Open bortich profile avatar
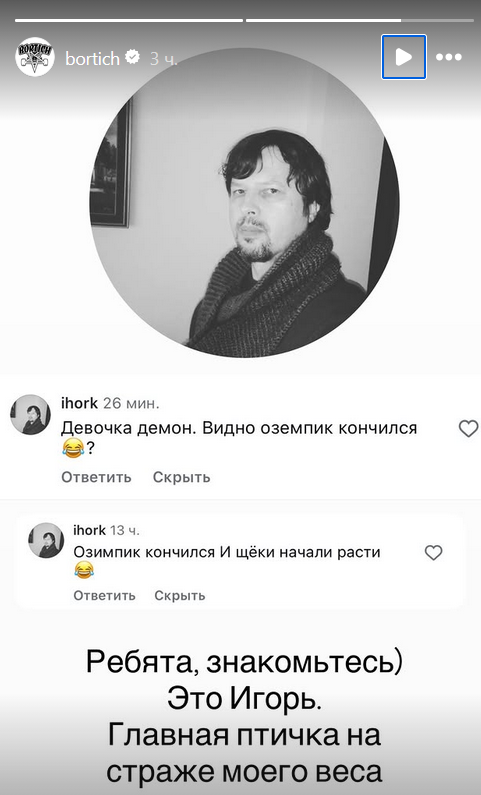The width and height of the screenshot is (481, 795). pyautogui.click(x=34, y=57)
